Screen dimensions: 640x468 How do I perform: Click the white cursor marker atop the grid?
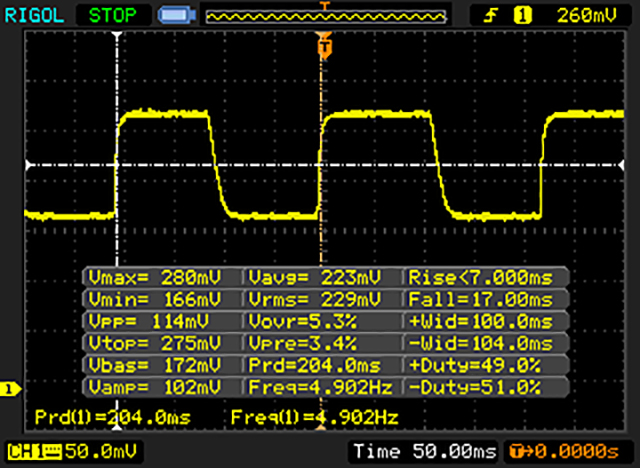coord(118,36)
